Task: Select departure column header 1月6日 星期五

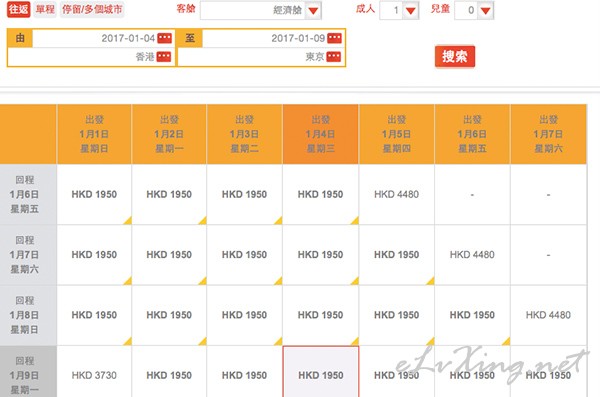Action: pos(473,134)
